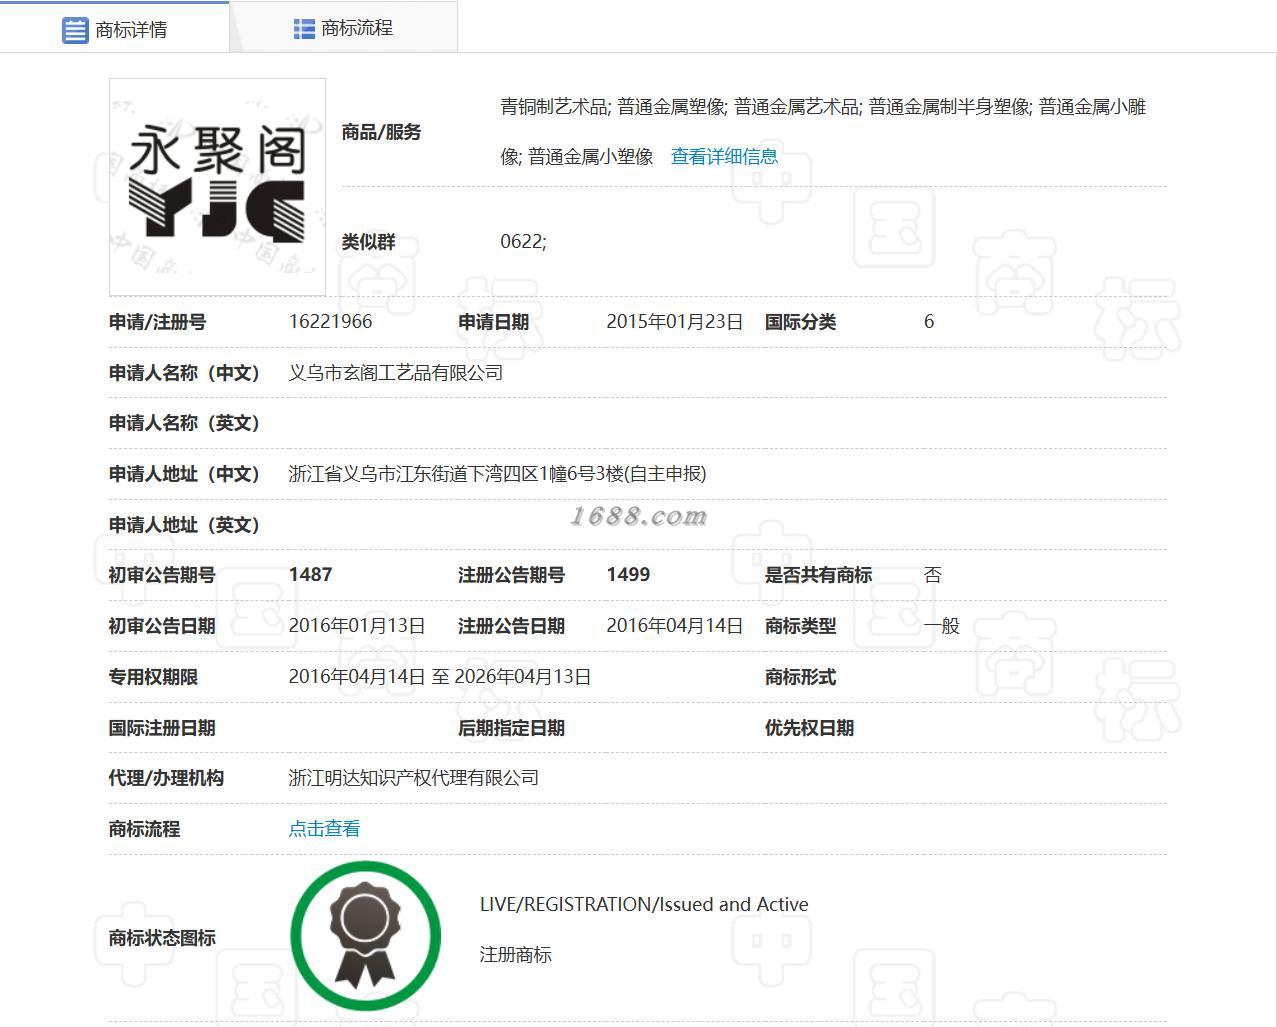
Task: Click the 申请人地址（英文） field label
Action: [x=184, y=525]
